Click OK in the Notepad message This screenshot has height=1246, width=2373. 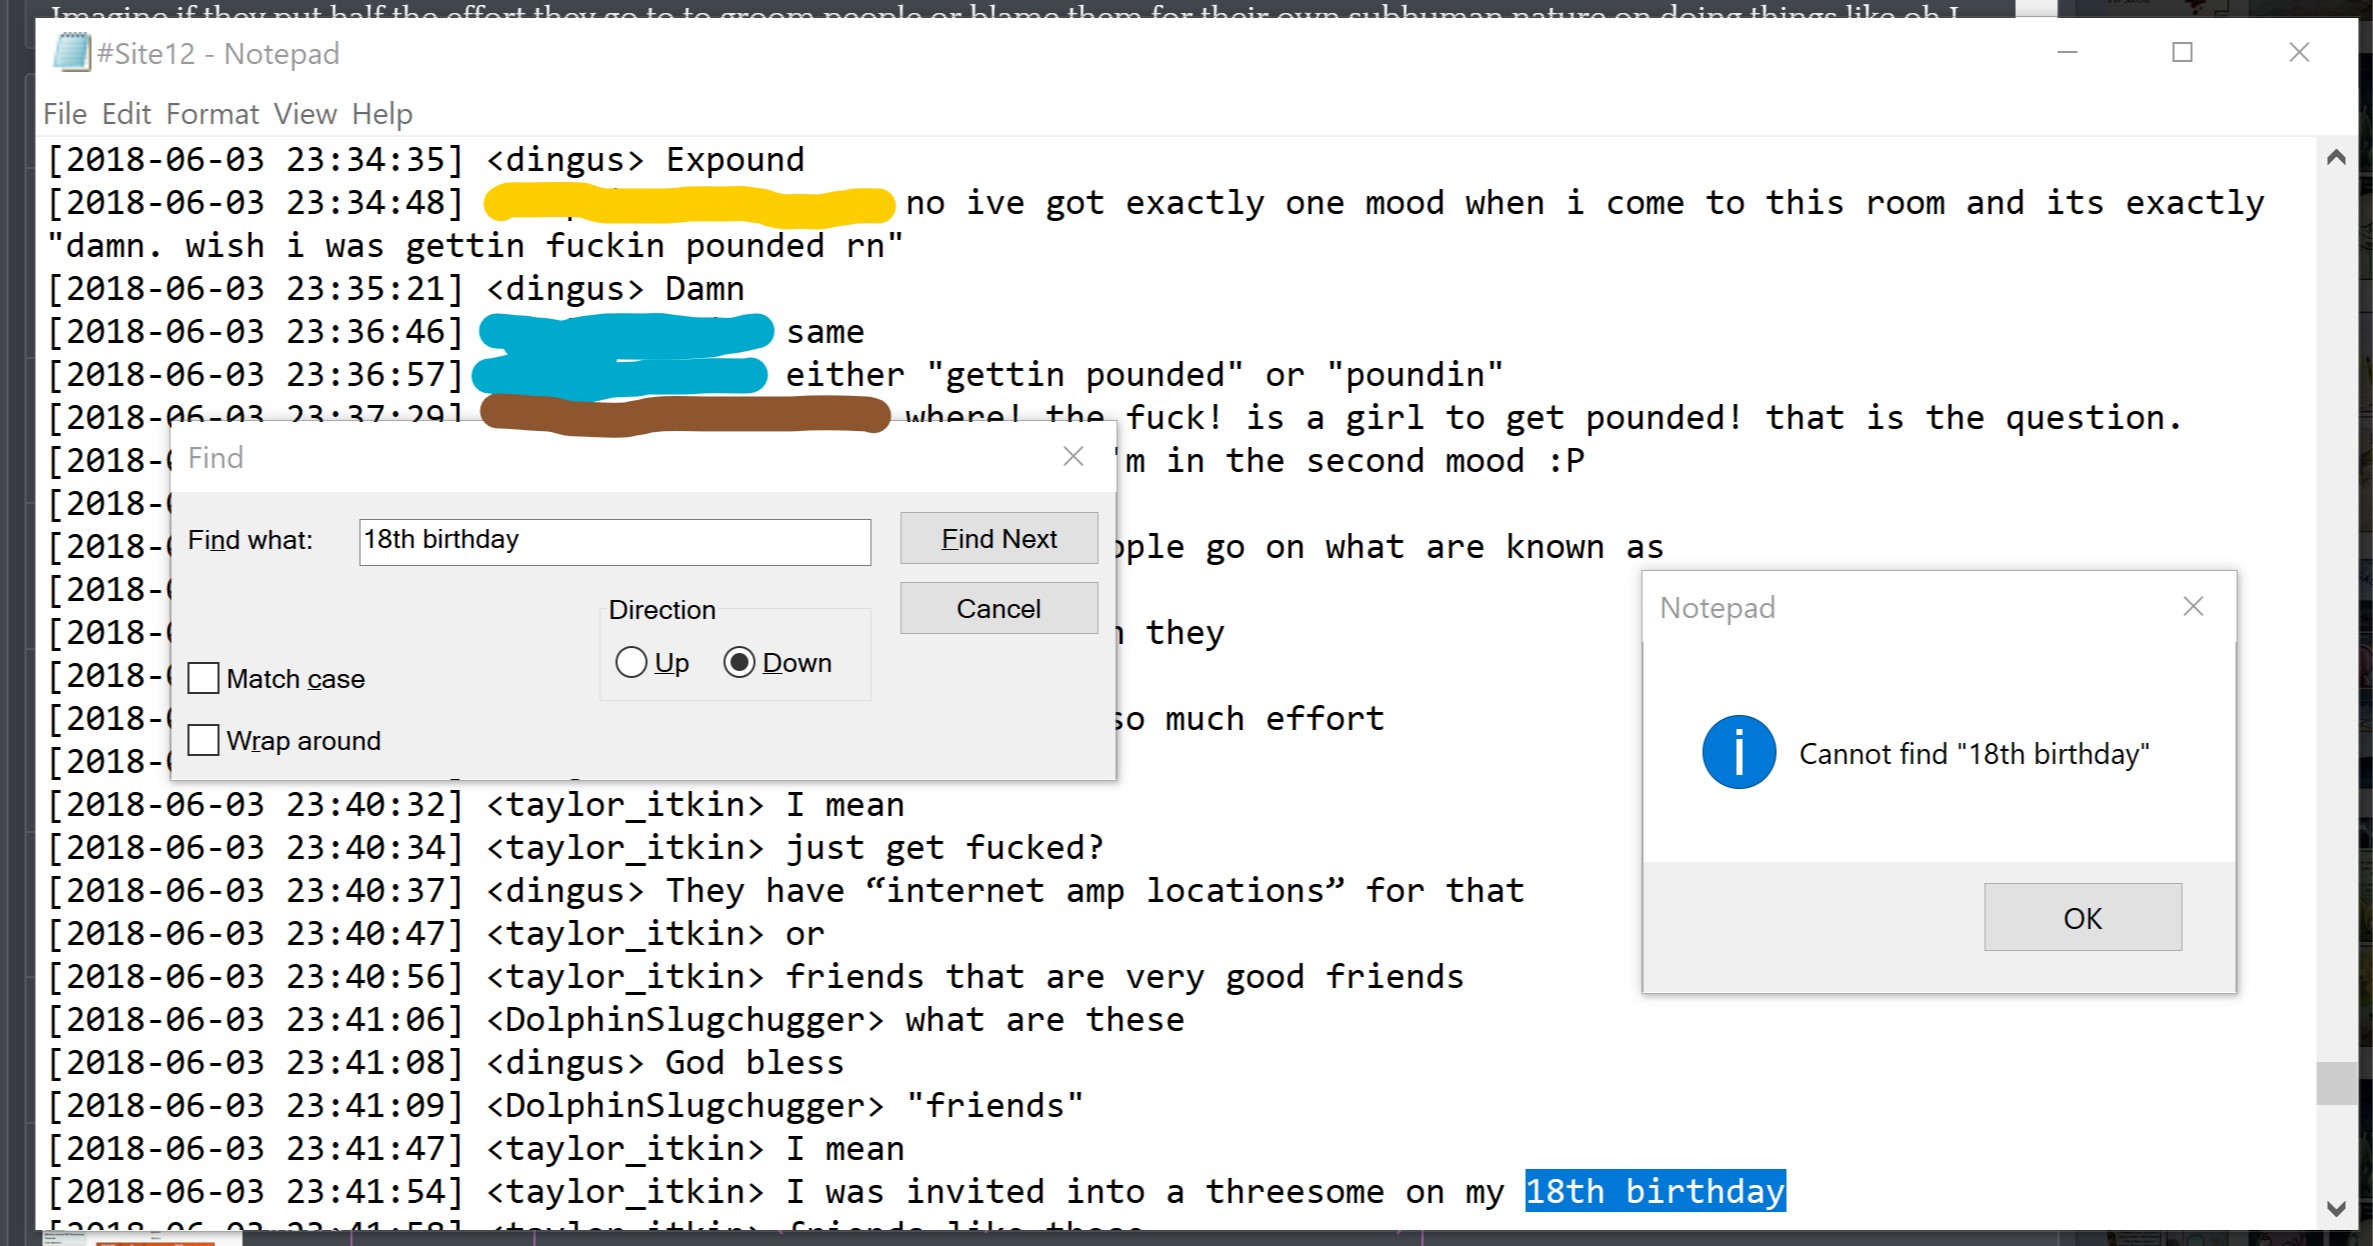pos(2083,917)
